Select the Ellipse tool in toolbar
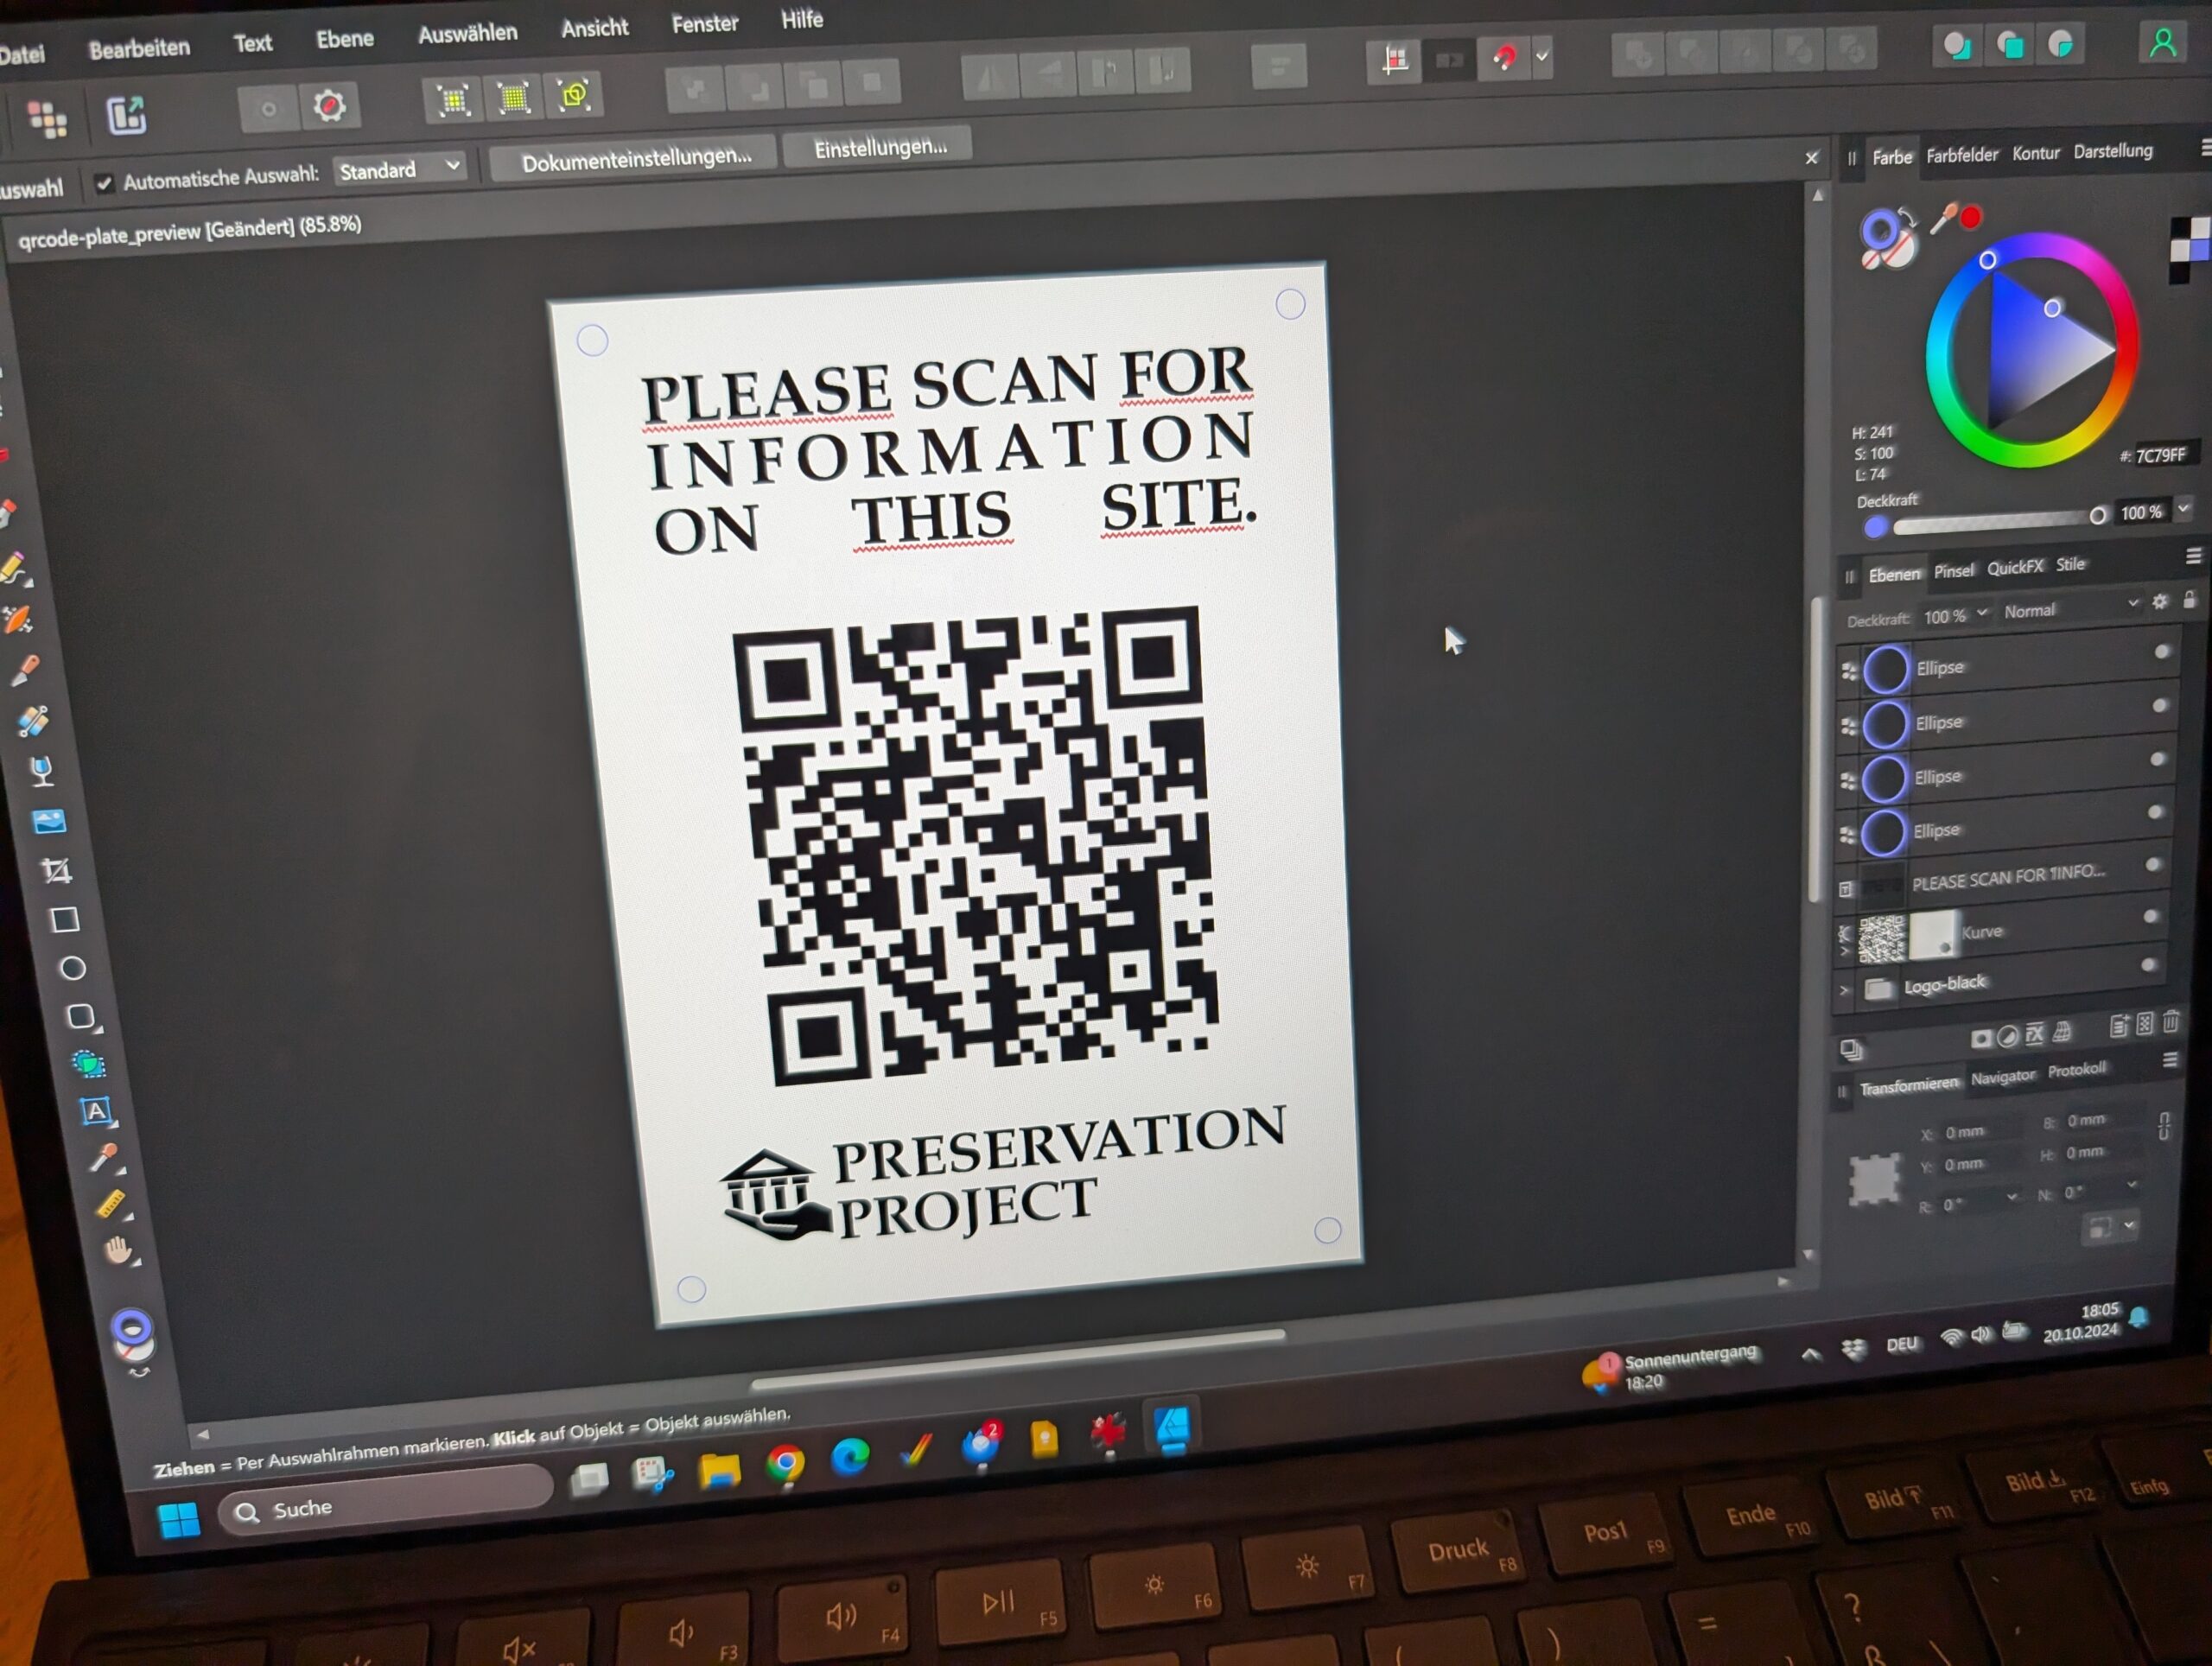 tap(72, 968)
